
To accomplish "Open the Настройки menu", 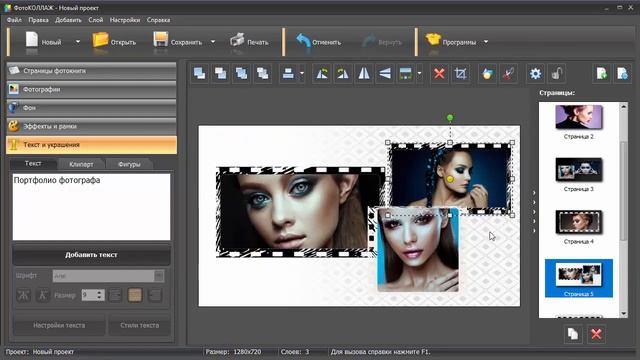I will point(125,20).
